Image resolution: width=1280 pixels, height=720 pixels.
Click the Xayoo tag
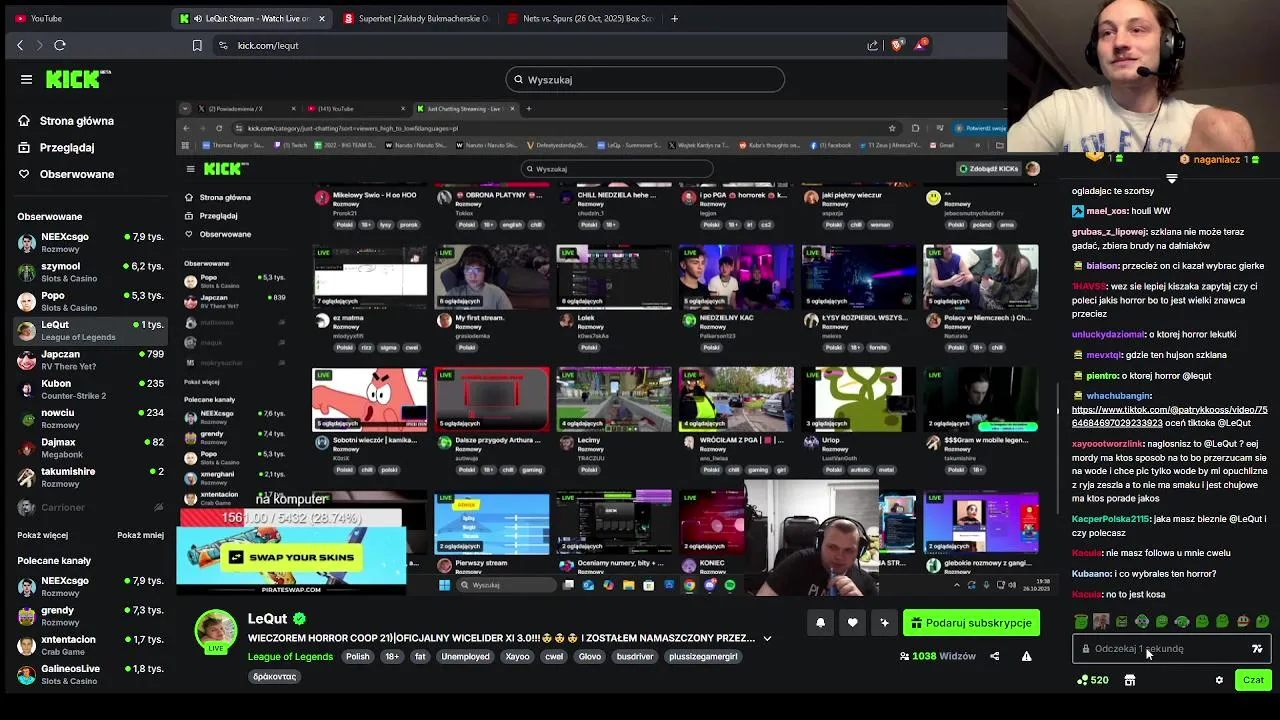coord(517,657)
